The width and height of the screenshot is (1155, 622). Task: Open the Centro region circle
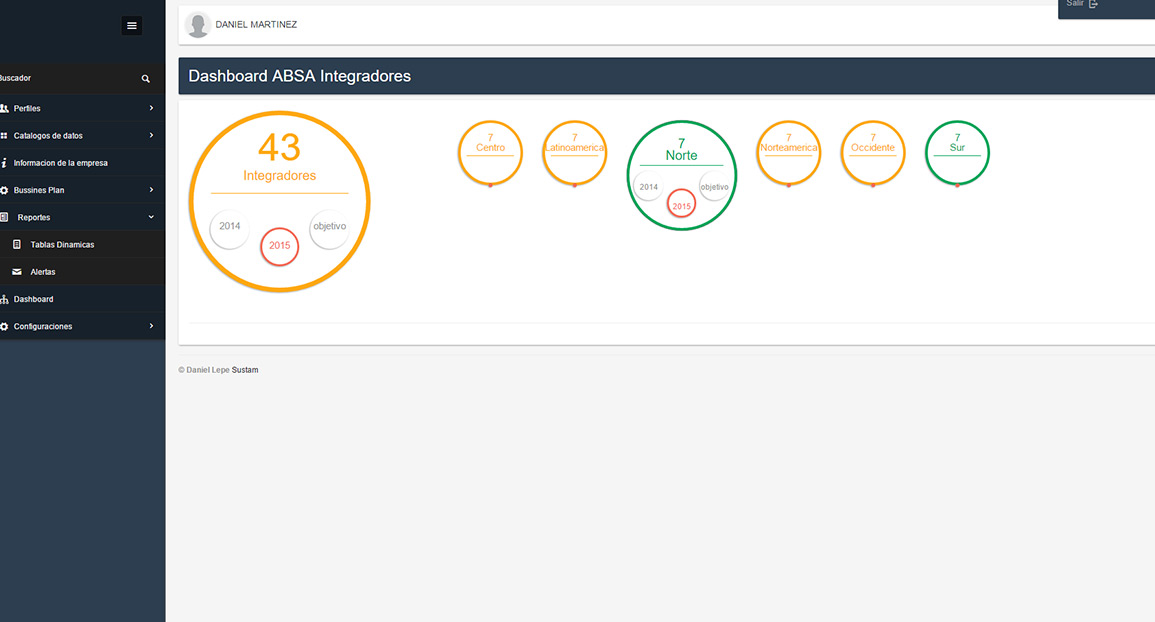491,153
